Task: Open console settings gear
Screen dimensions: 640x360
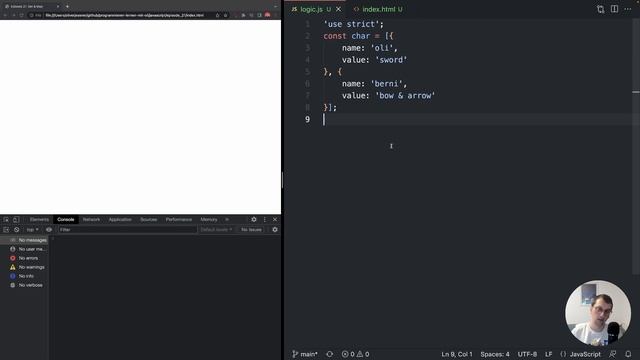Action: [x=275, y=230]
